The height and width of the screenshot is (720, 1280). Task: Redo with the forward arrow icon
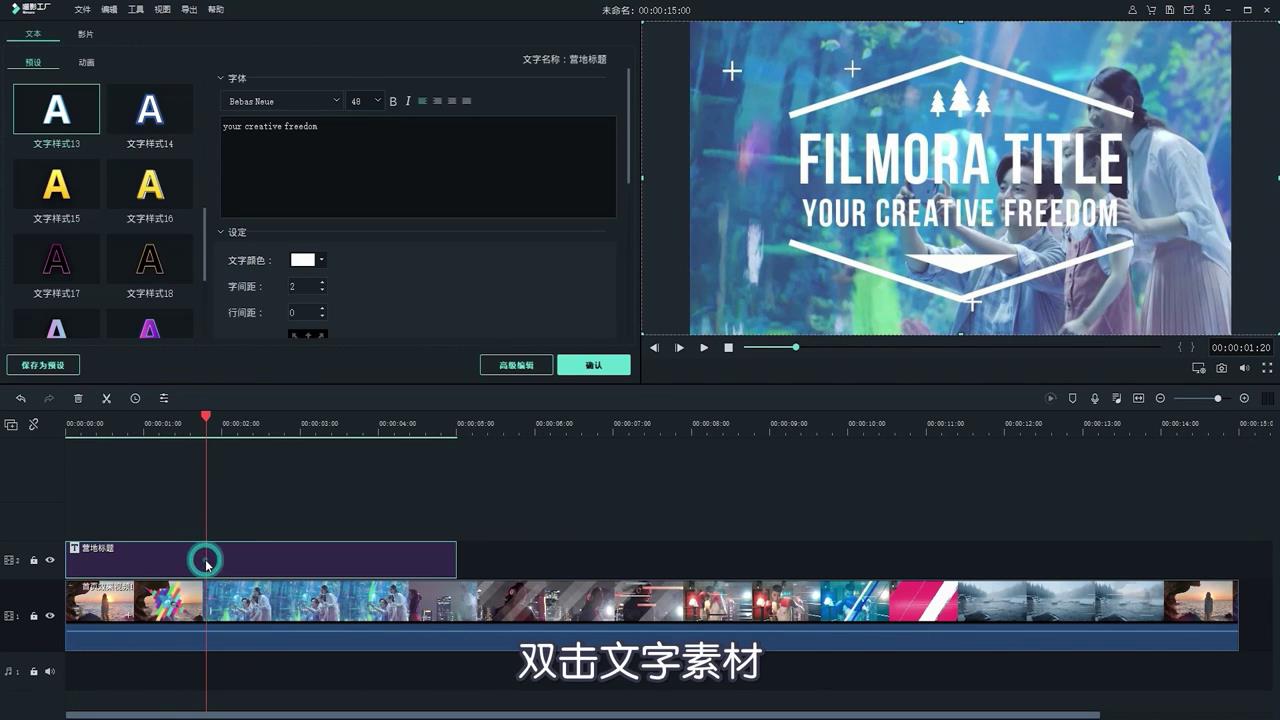pyautogui.click(x=48, y=398)
